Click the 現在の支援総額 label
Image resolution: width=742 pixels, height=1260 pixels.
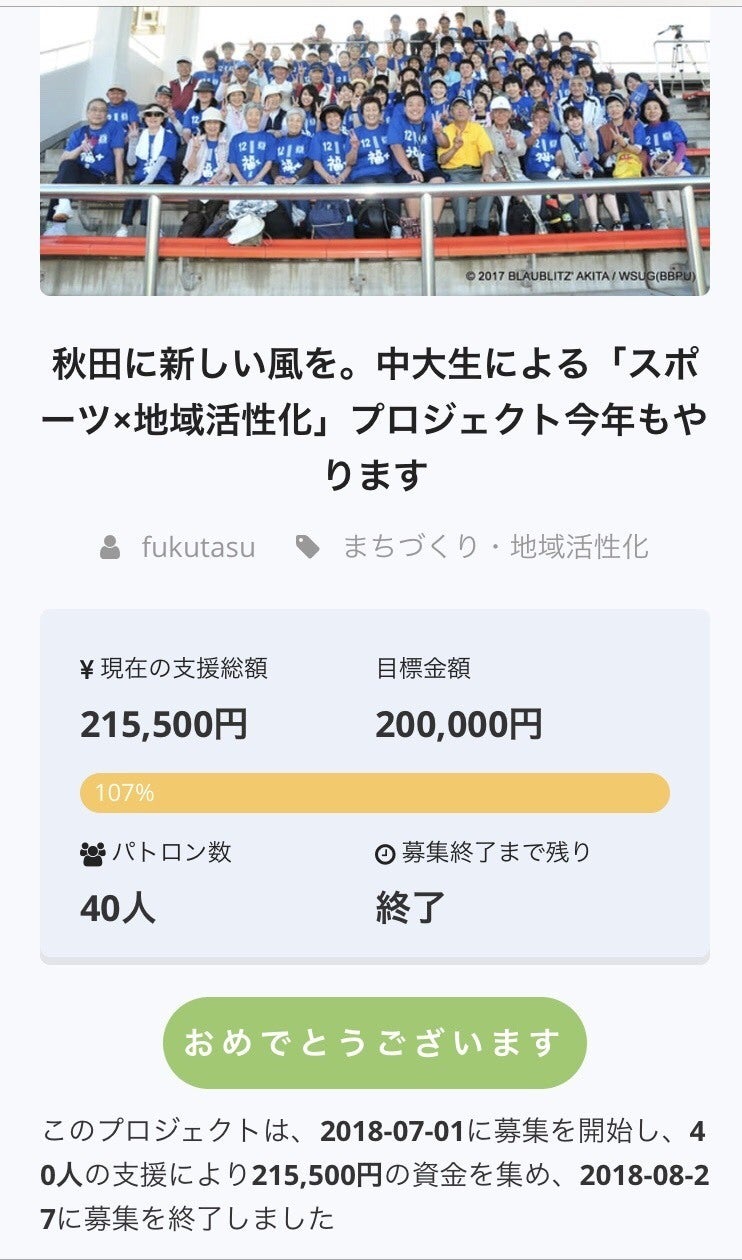coord(184,669)
